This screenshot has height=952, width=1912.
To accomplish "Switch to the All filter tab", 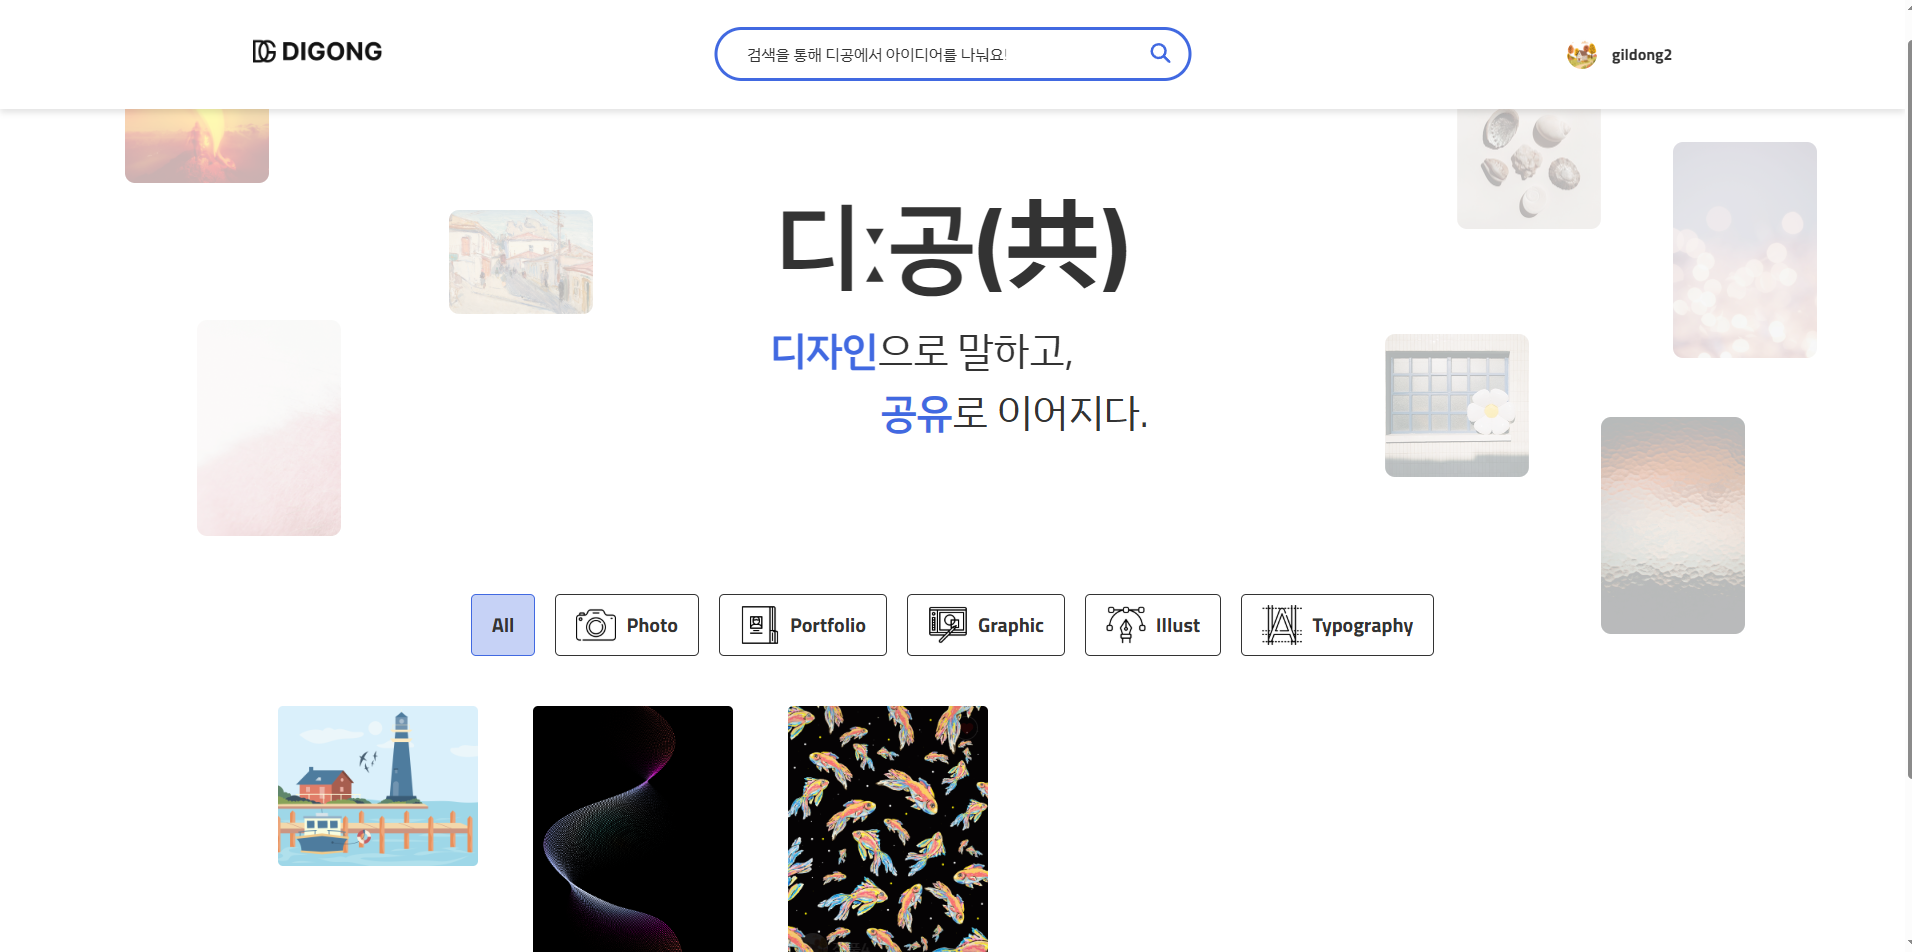I will pyautogui.click(x=502, y=624).
